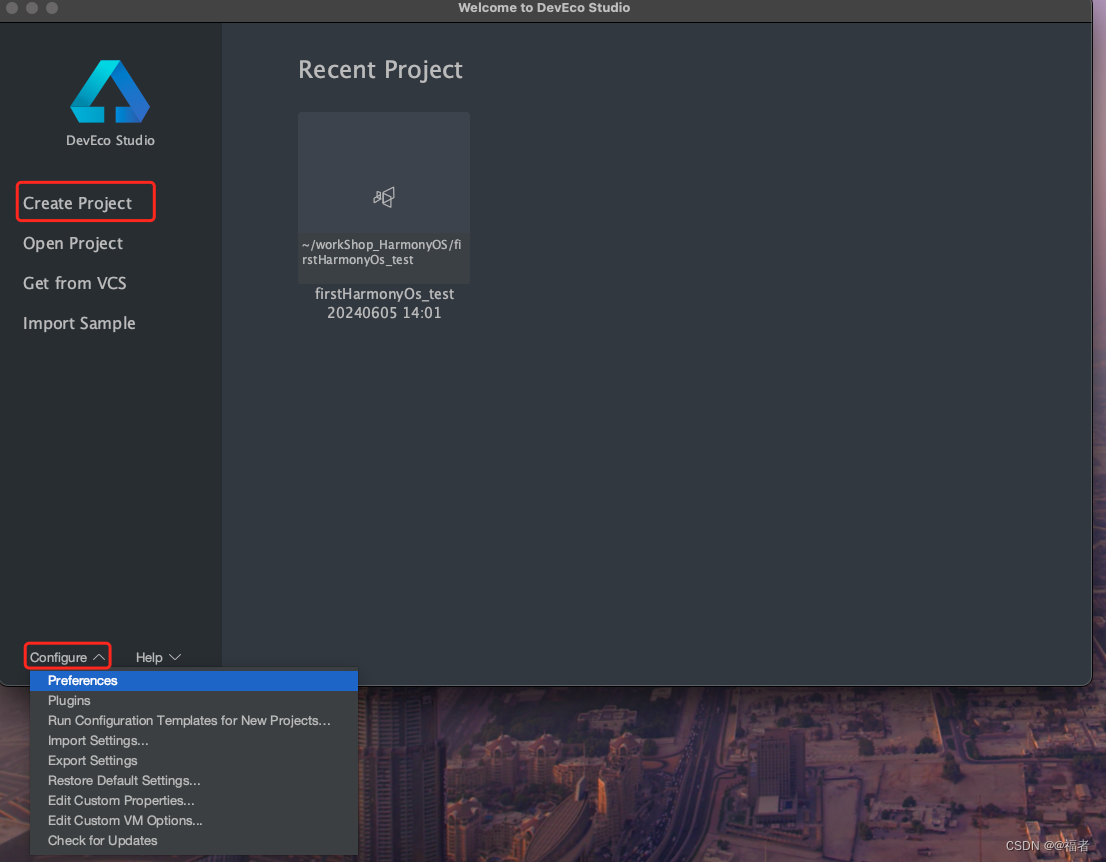Open Plugins from Configure menu
Image resolution: width=1106 pixels, height=862 pixels.
pos(194,700)
